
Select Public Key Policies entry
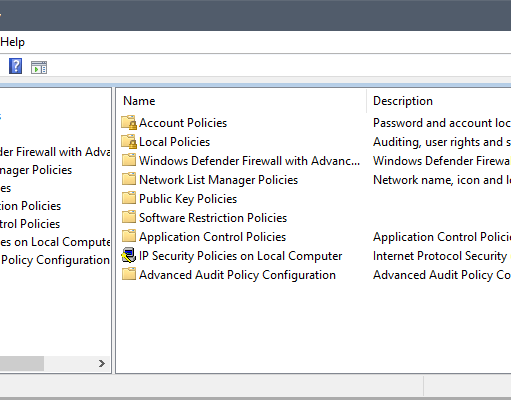point(188,199)
